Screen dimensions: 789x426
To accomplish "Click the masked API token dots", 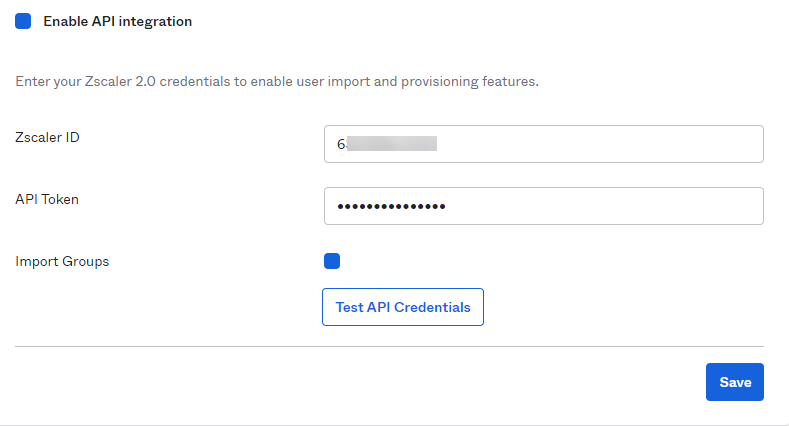I will click(x=391, y=206).
